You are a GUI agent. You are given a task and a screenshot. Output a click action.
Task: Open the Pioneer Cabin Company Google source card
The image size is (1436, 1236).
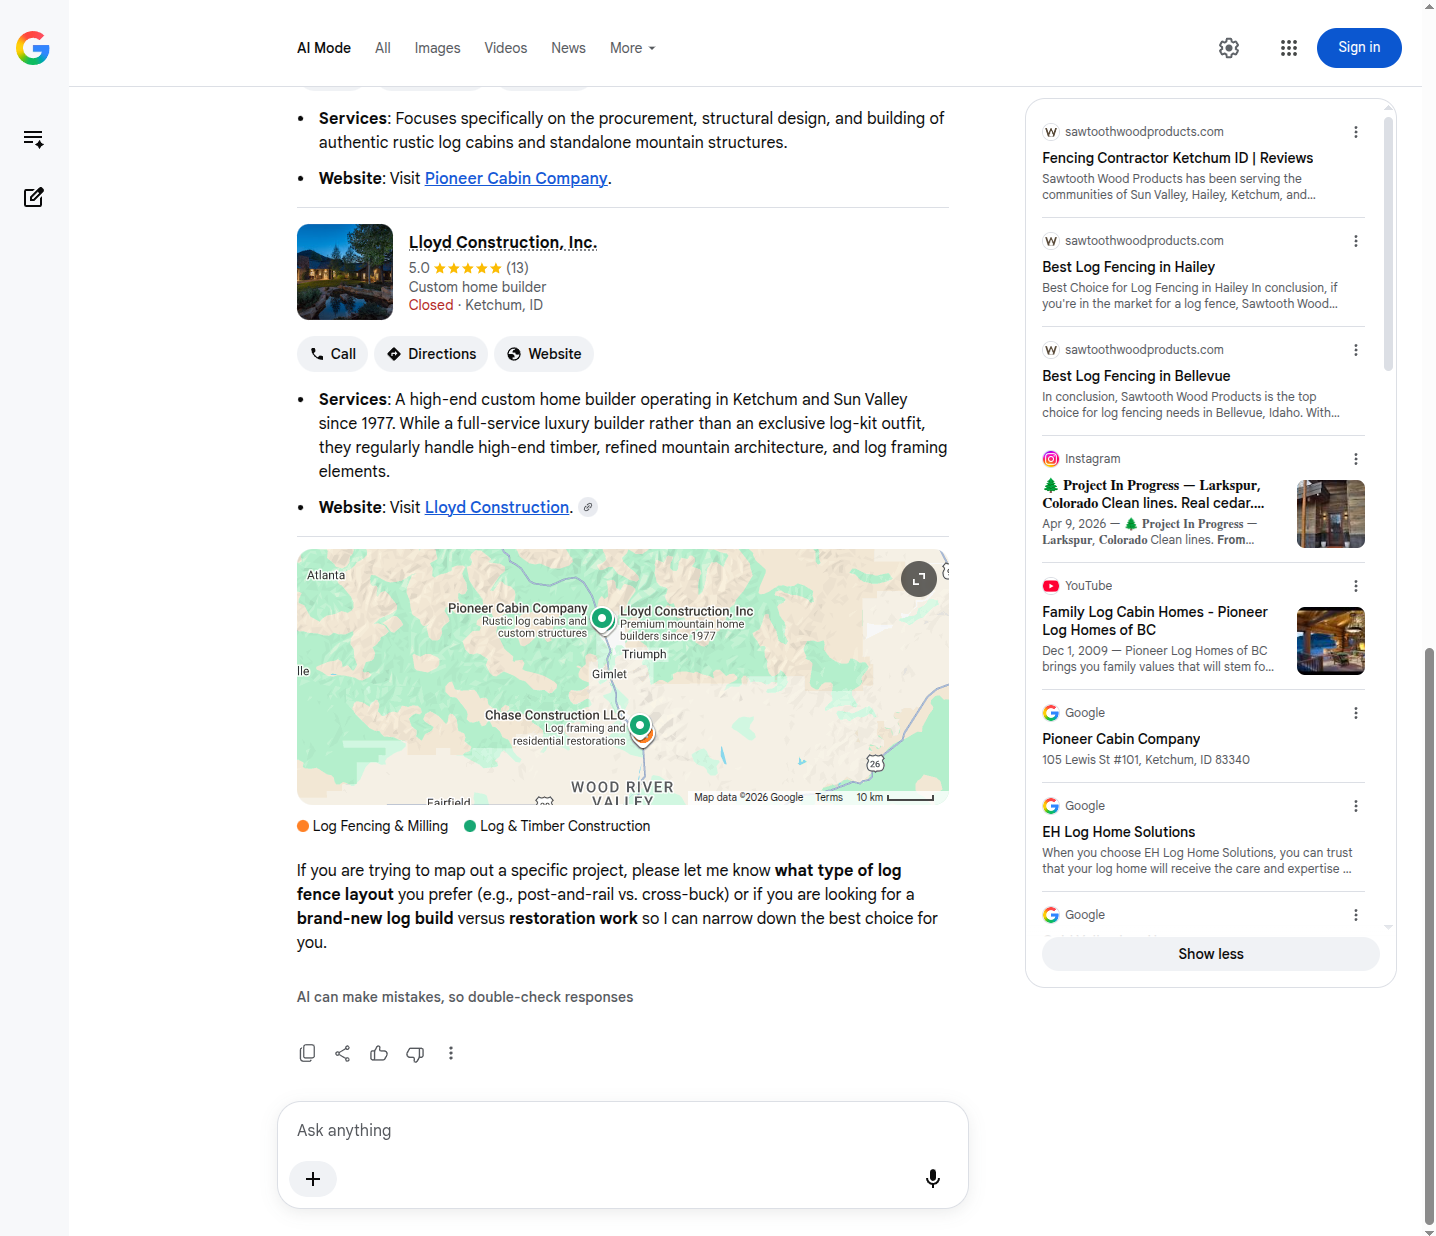coord(1121,739)
